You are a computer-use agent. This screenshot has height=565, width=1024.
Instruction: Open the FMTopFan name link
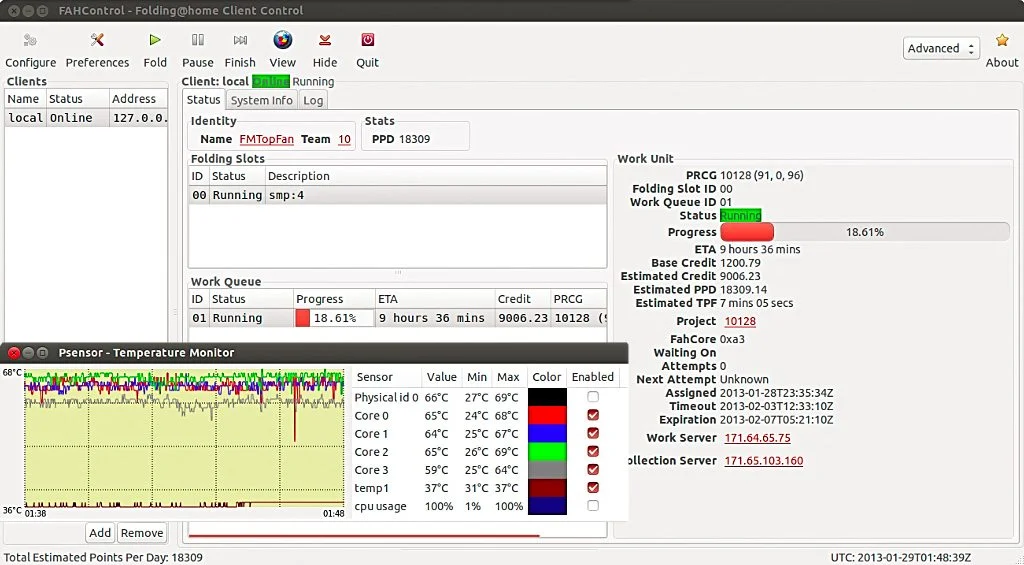[266, 139]
